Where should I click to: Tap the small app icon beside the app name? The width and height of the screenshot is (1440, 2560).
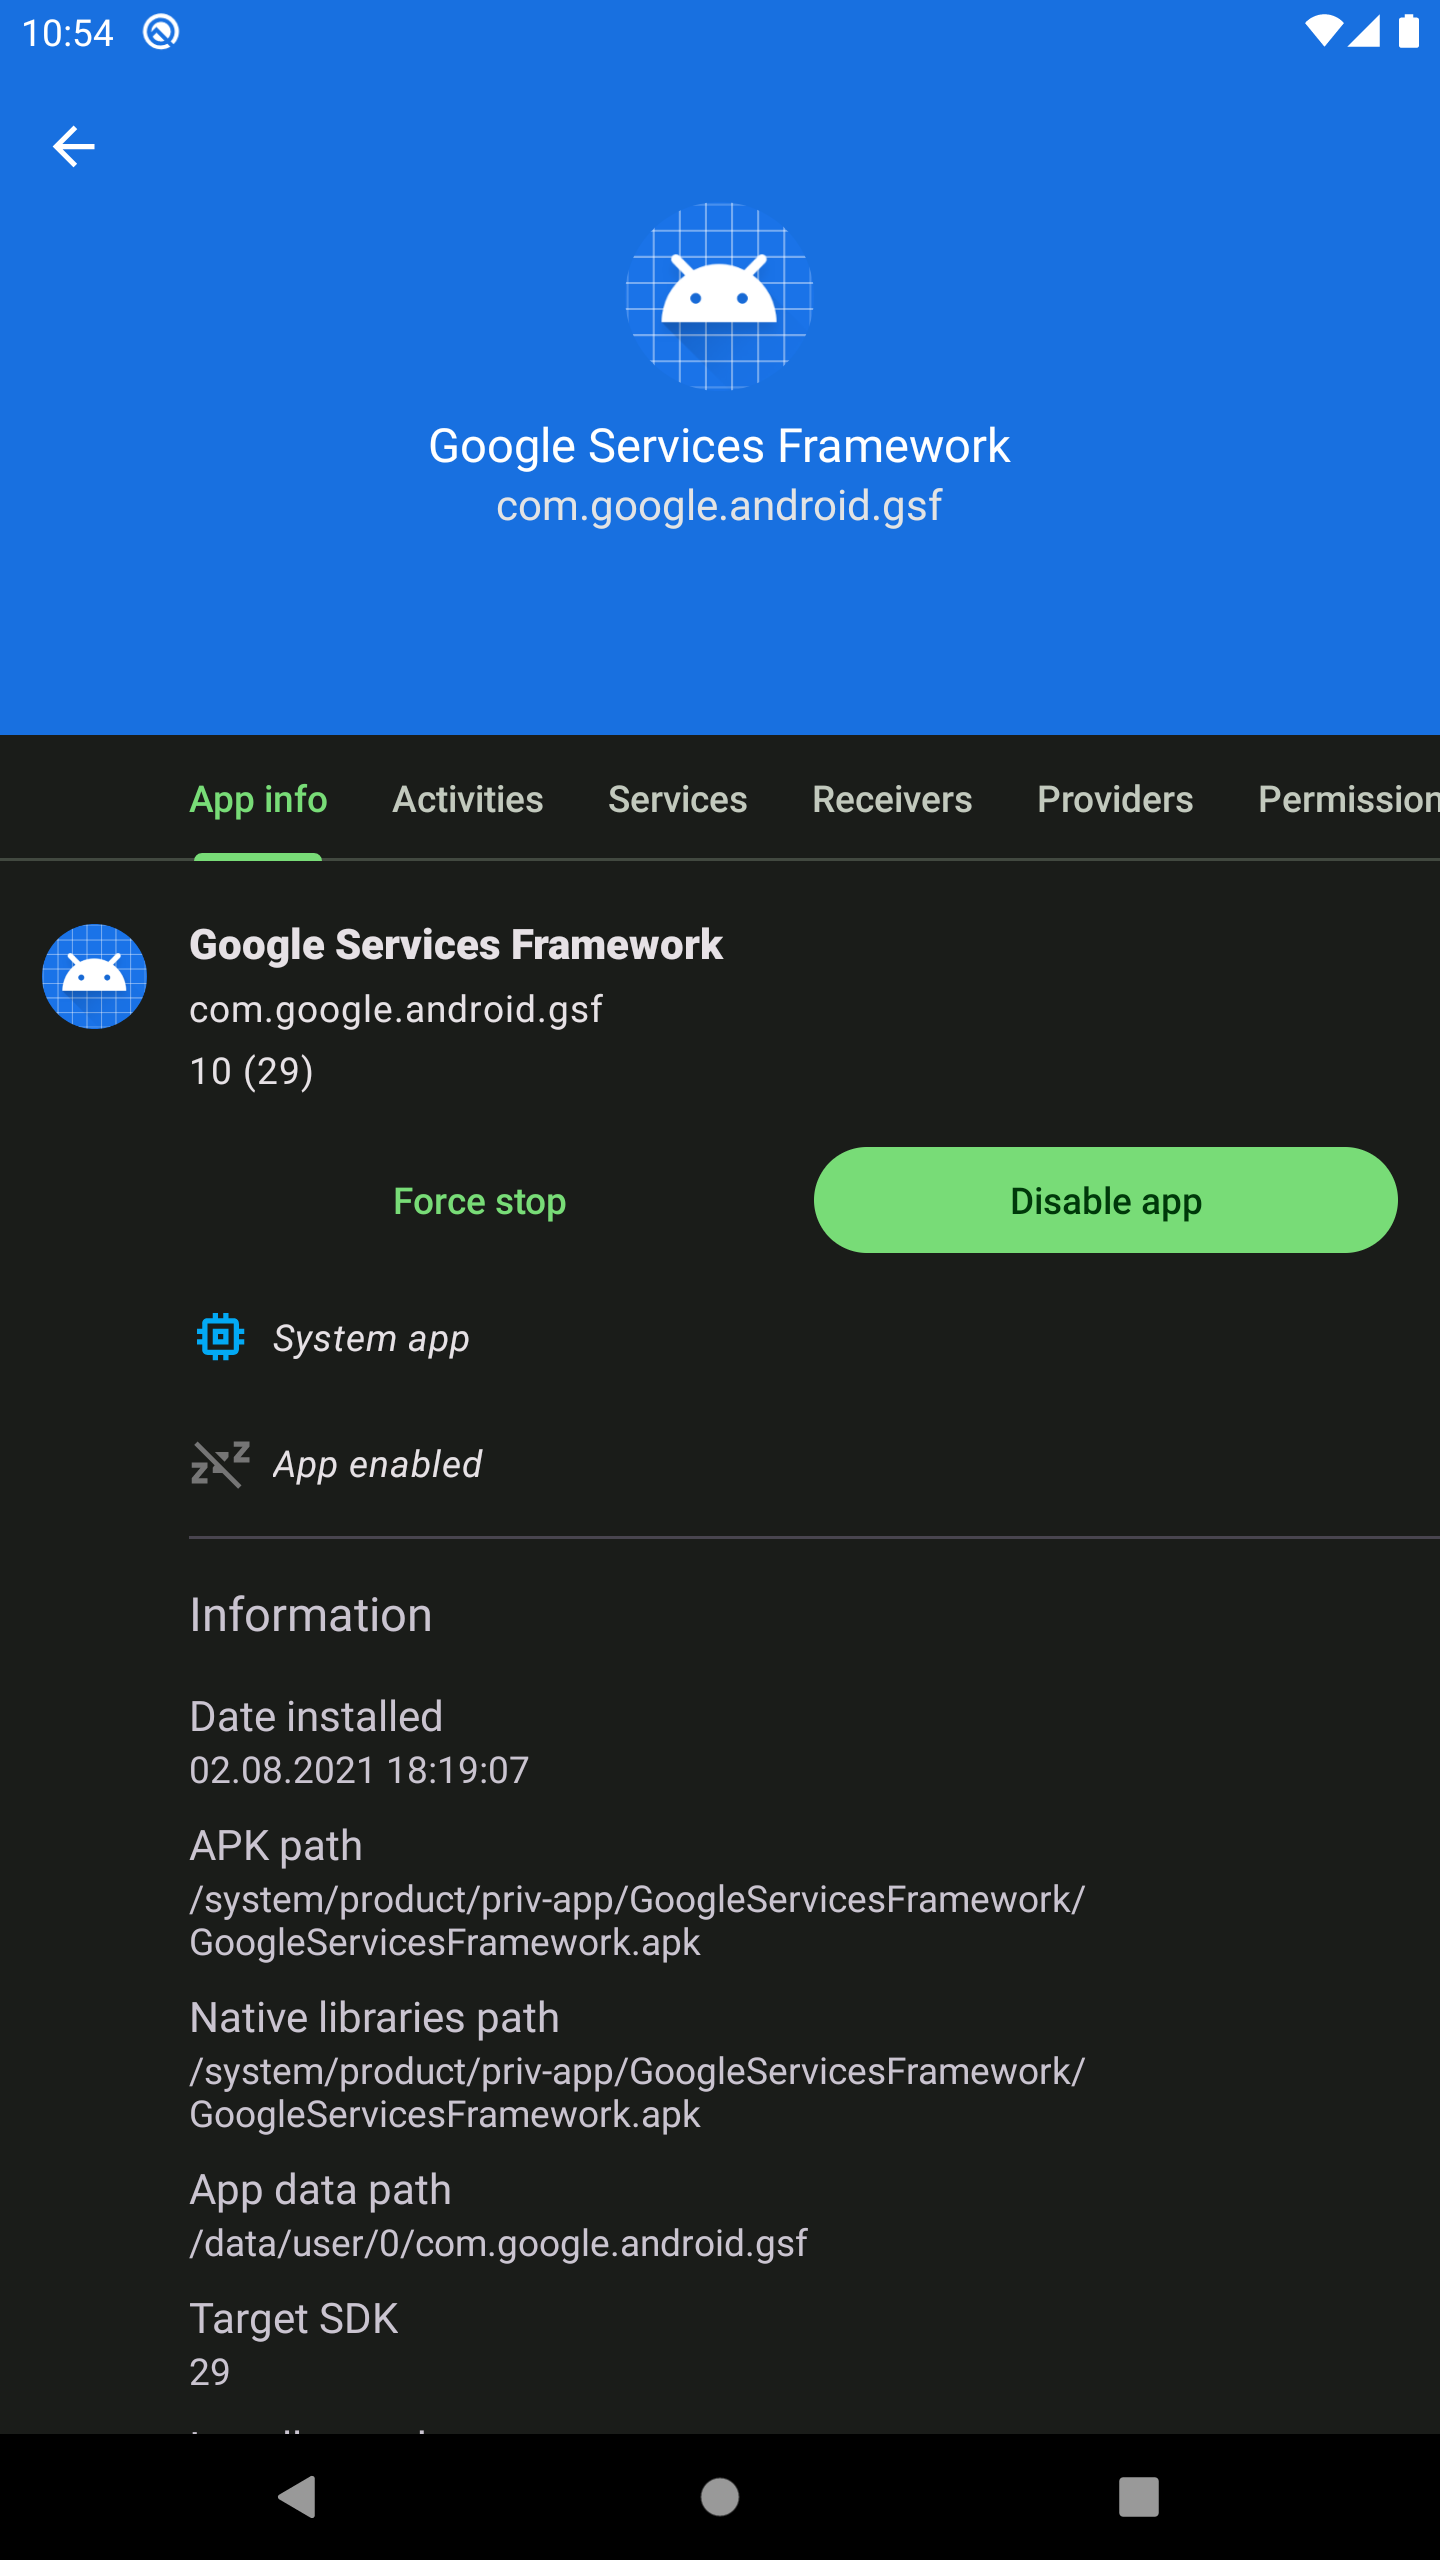tap(94, 976)
